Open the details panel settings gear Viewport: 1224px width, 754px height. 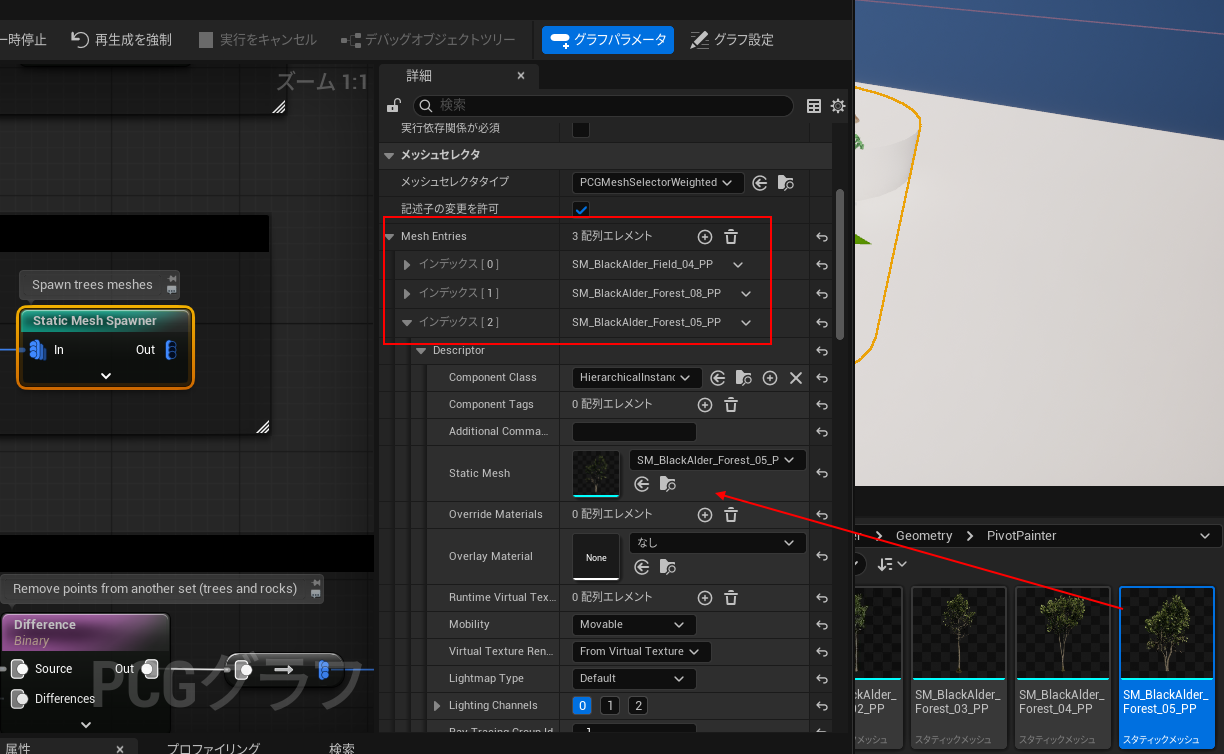click(x=838, y=106)
